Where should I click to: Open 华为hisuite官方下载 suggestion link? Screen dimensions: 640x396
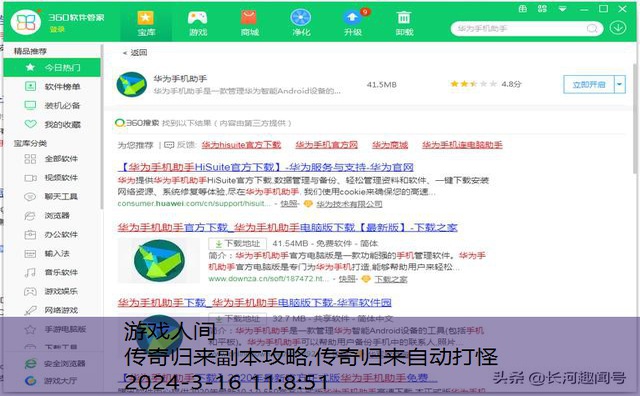241,145
